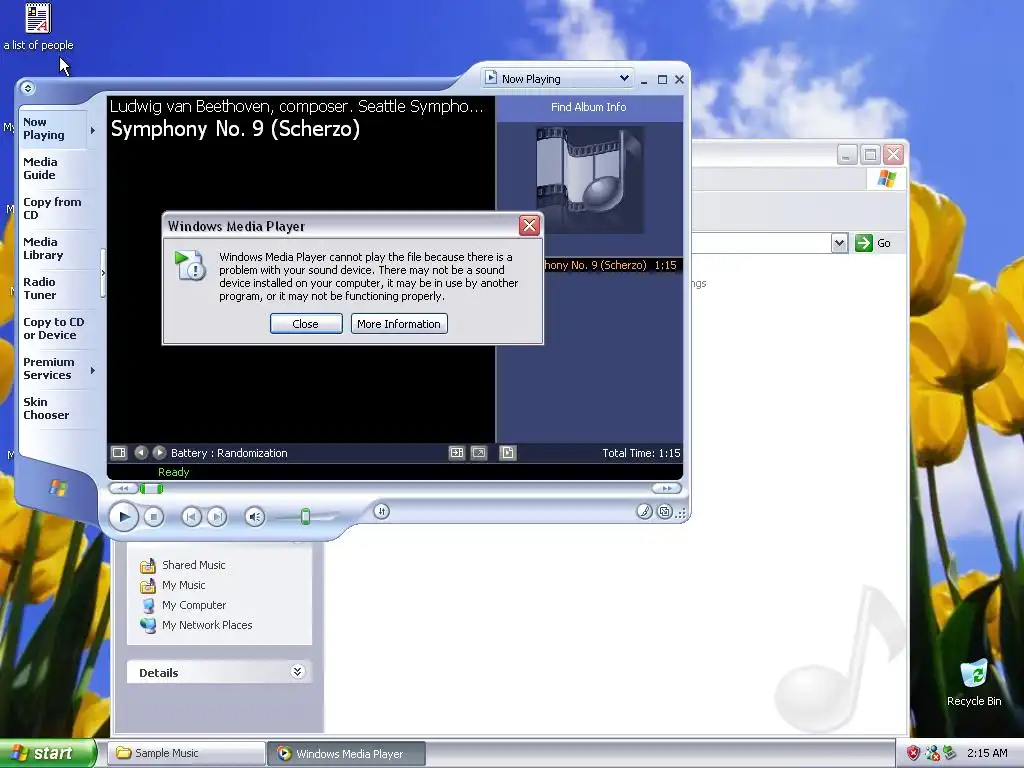Toggle the playlist pane icon
This screenshot has height=768, width=1024.
click(x=507, y=453)
